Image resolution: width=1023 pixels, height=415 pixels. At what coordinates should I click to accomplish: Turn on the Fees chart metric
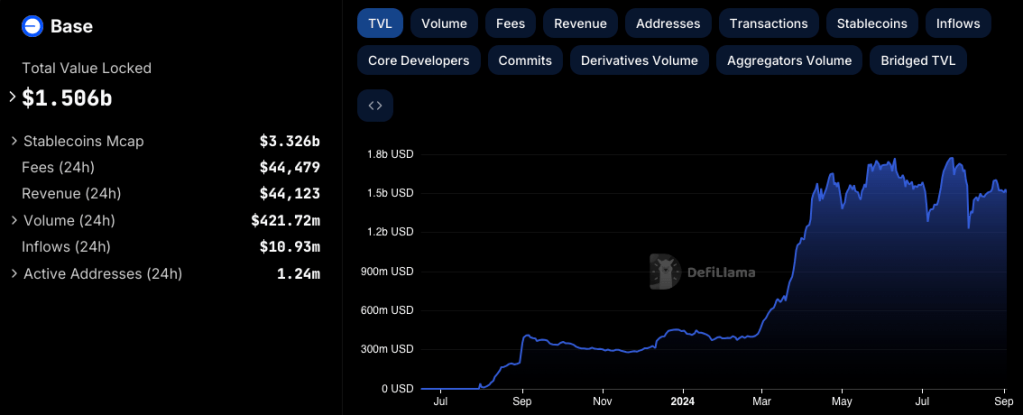click(x=511, y=23)
